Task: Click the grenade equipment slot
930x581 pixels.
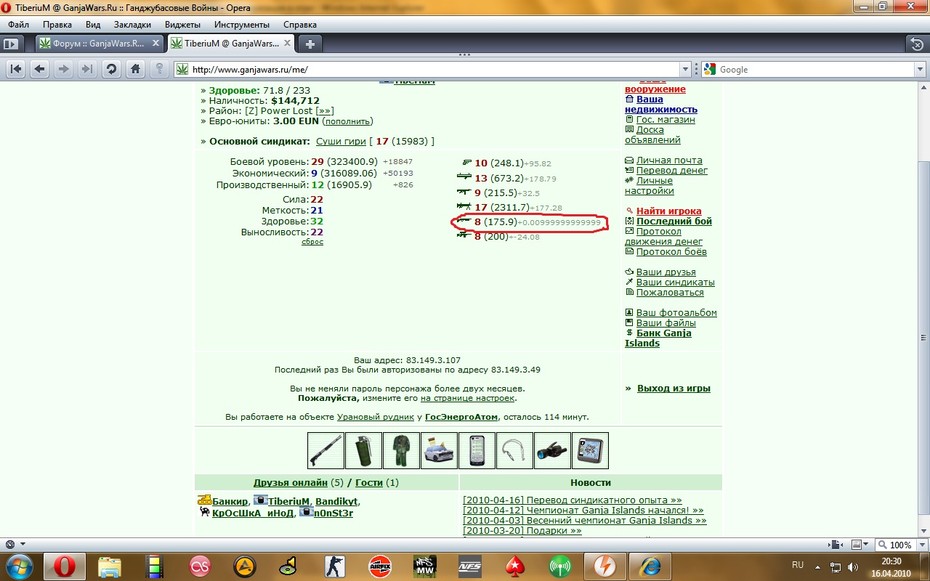Action: click(x=364, y=451)
